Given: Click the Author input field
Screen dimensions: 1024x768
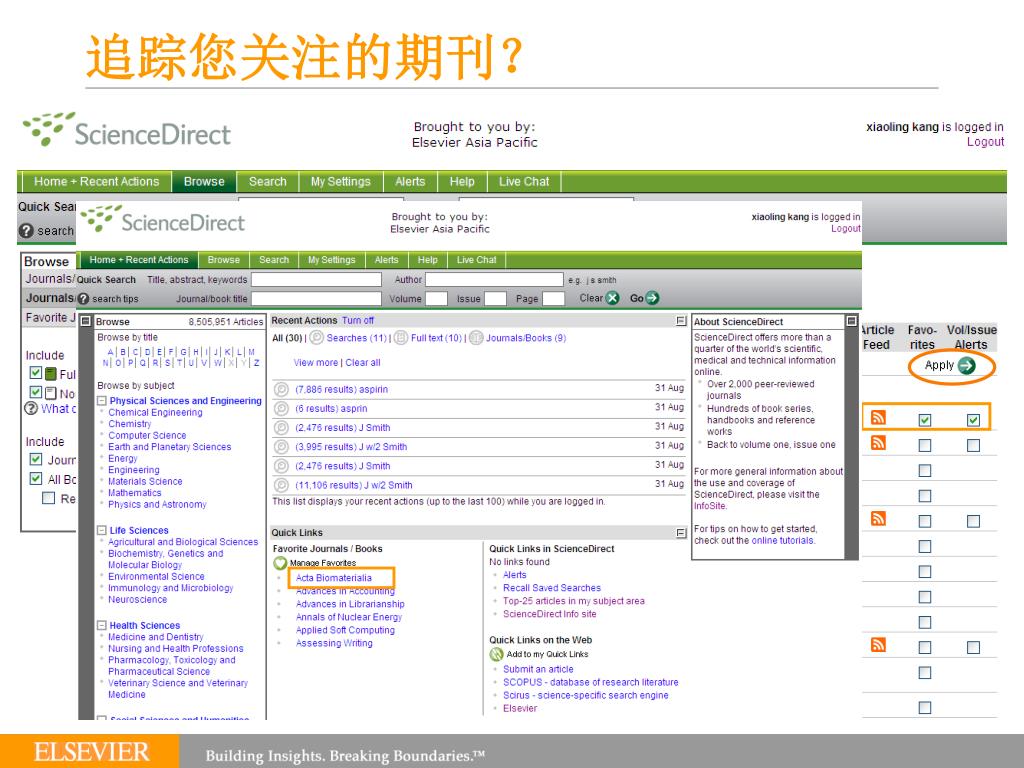Looking at the screenshot, I should [x=494, y=280].
